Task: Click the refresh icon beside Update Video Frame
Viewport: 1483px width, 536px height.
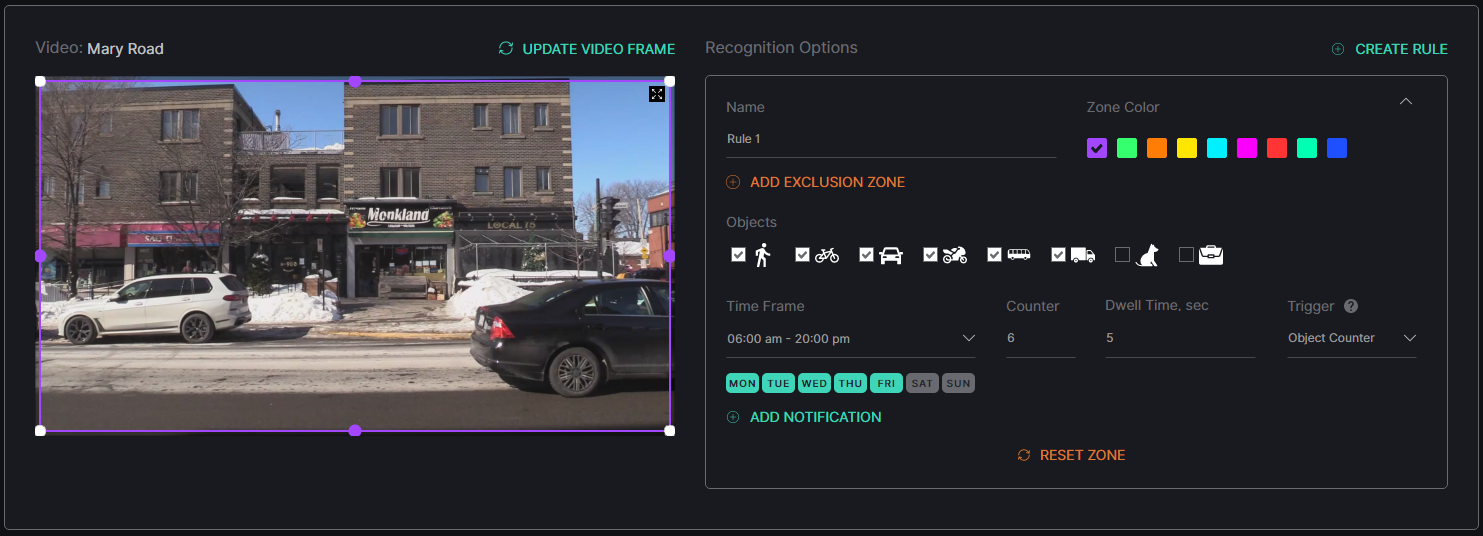Action: (506, 48)
